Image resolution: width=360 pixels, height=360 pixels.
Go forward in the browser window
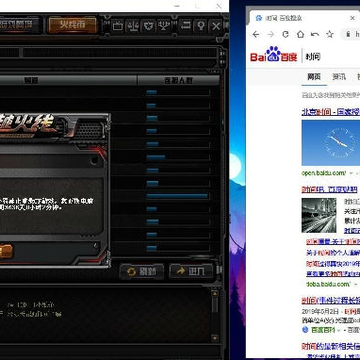[x=271, y=34]
